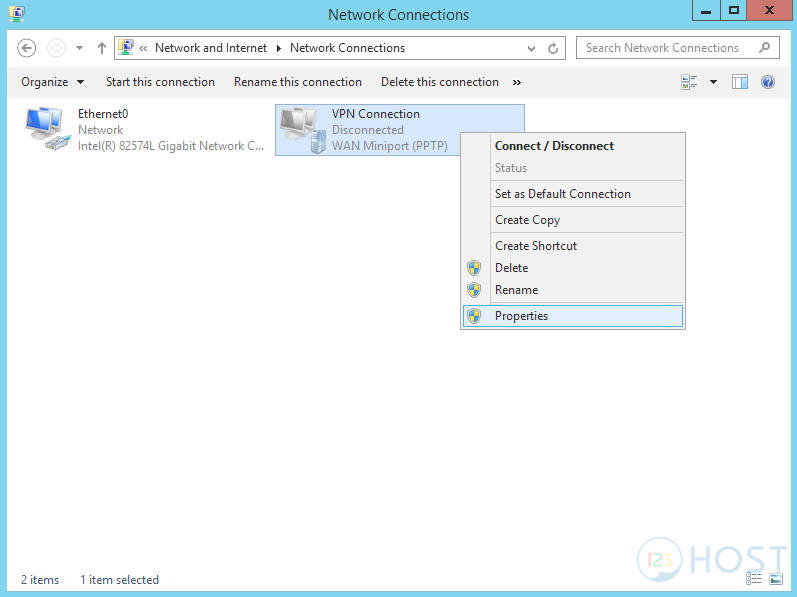Change your view icon
Image resolution: width=797 pixels, height=597 pixels.
pyautogui.click(x=689, y=82)
